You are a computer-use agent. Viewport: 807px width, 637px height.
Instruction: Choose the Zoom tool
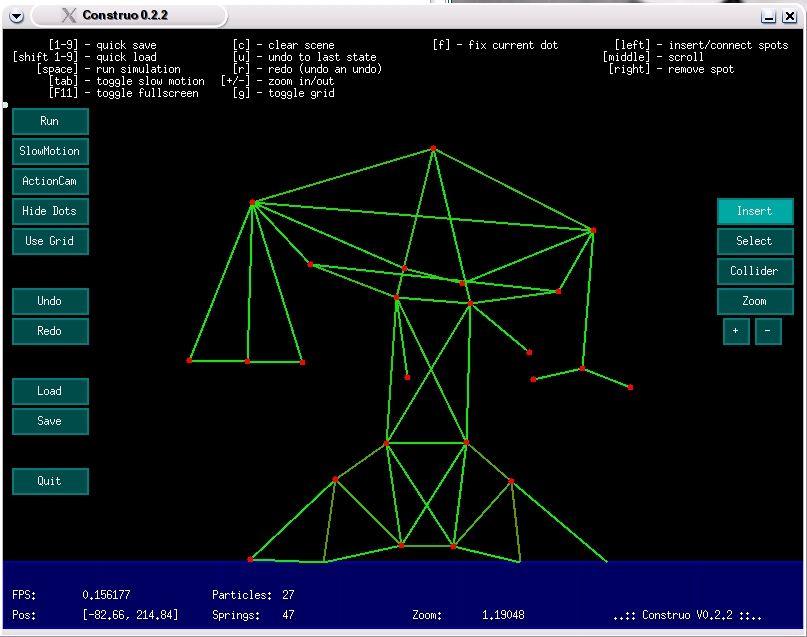coord(755,301)
